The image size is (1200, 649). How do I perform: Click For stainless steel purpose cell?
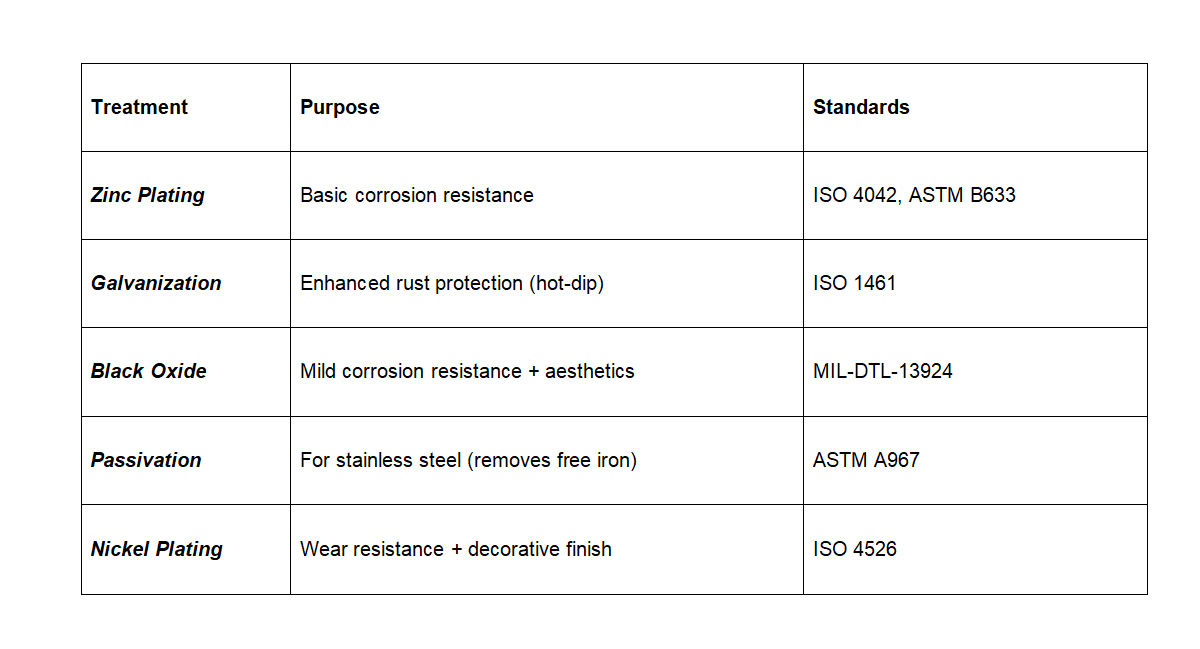[x=547, y=460]
